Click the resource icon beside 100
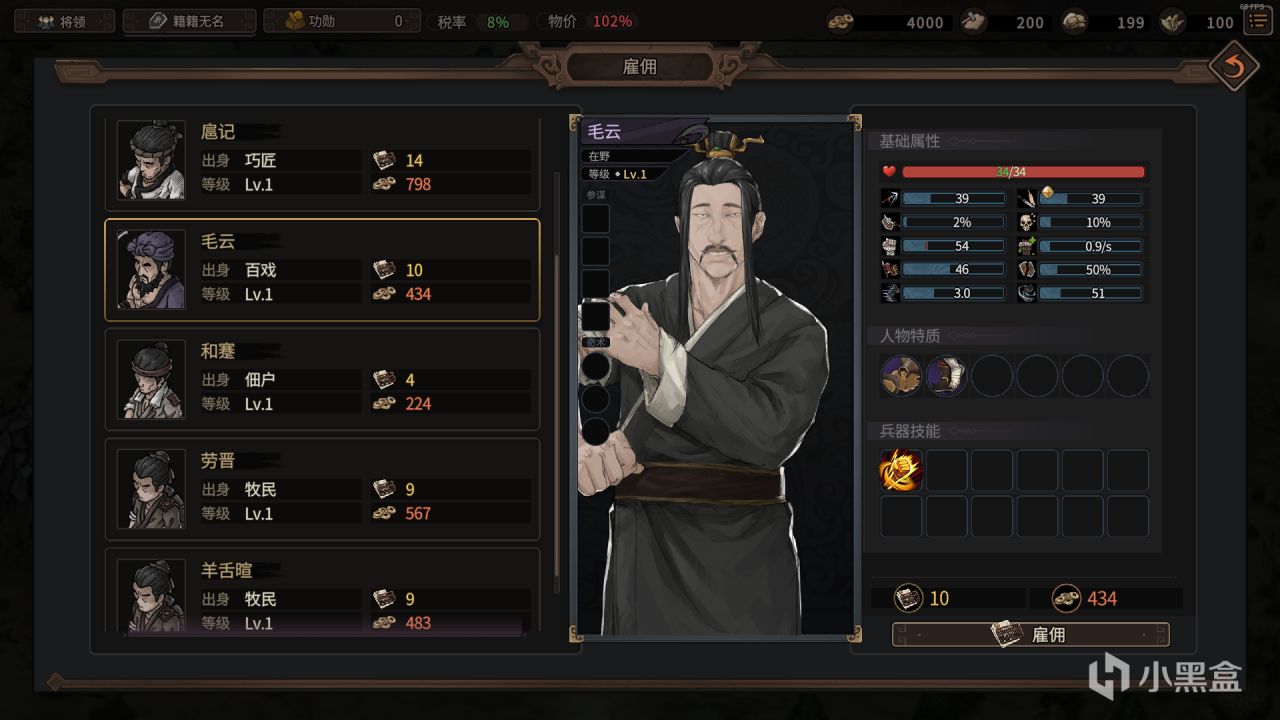Viewport: 1280px width, 720px height. pos(1173,21)
